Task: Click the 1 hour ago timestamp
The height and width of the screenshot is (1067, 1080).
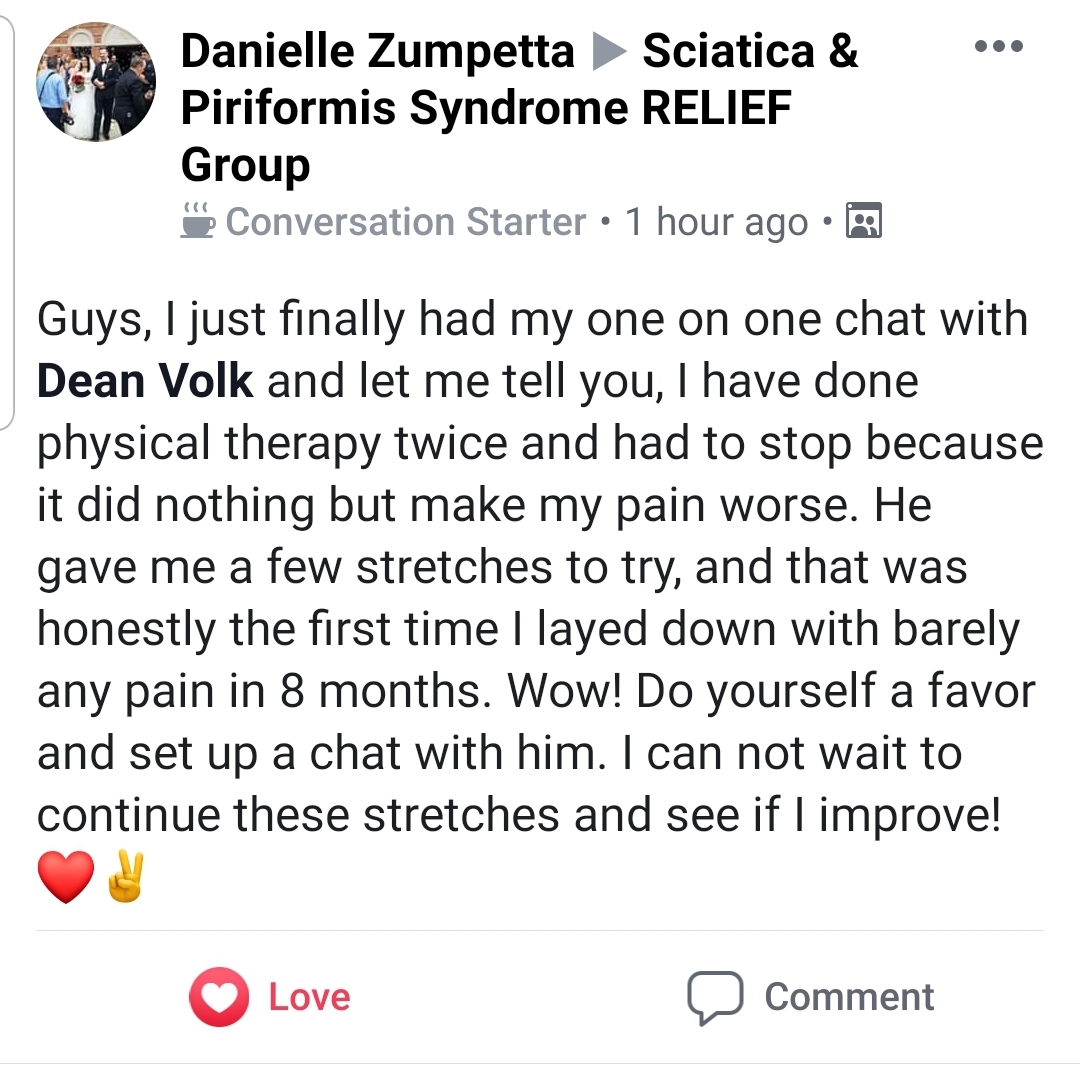Action: coord(716,220)
